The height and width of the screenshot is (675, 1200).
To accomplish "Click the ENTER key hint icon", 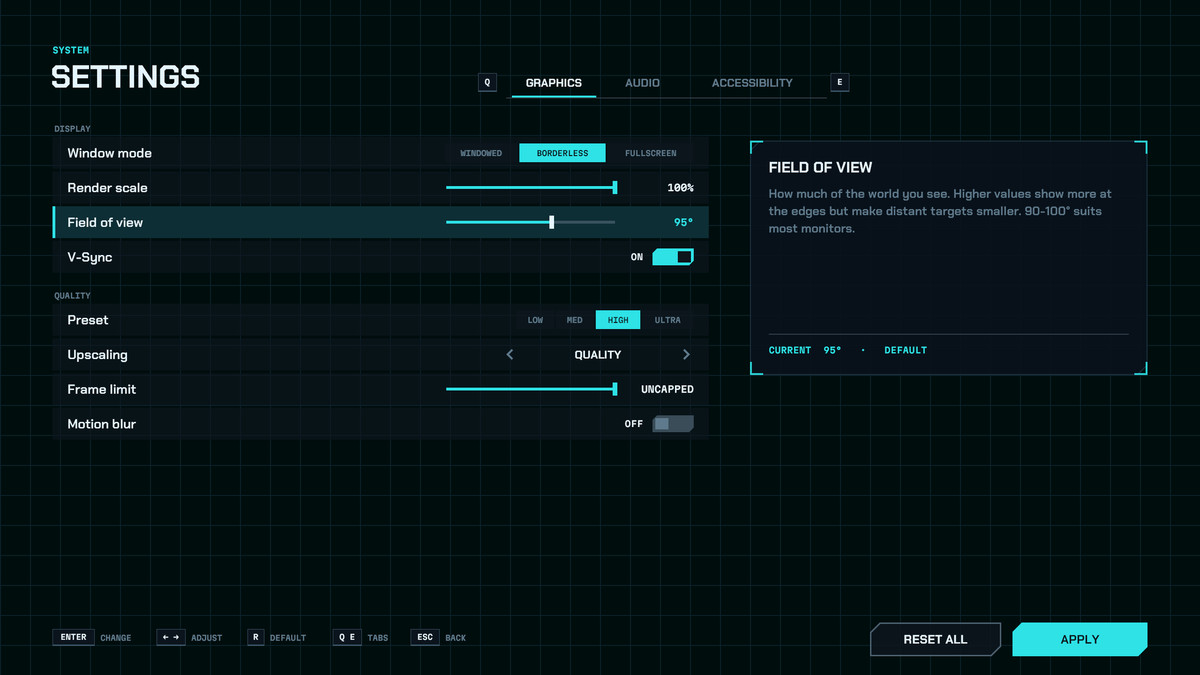I will 73,637.
